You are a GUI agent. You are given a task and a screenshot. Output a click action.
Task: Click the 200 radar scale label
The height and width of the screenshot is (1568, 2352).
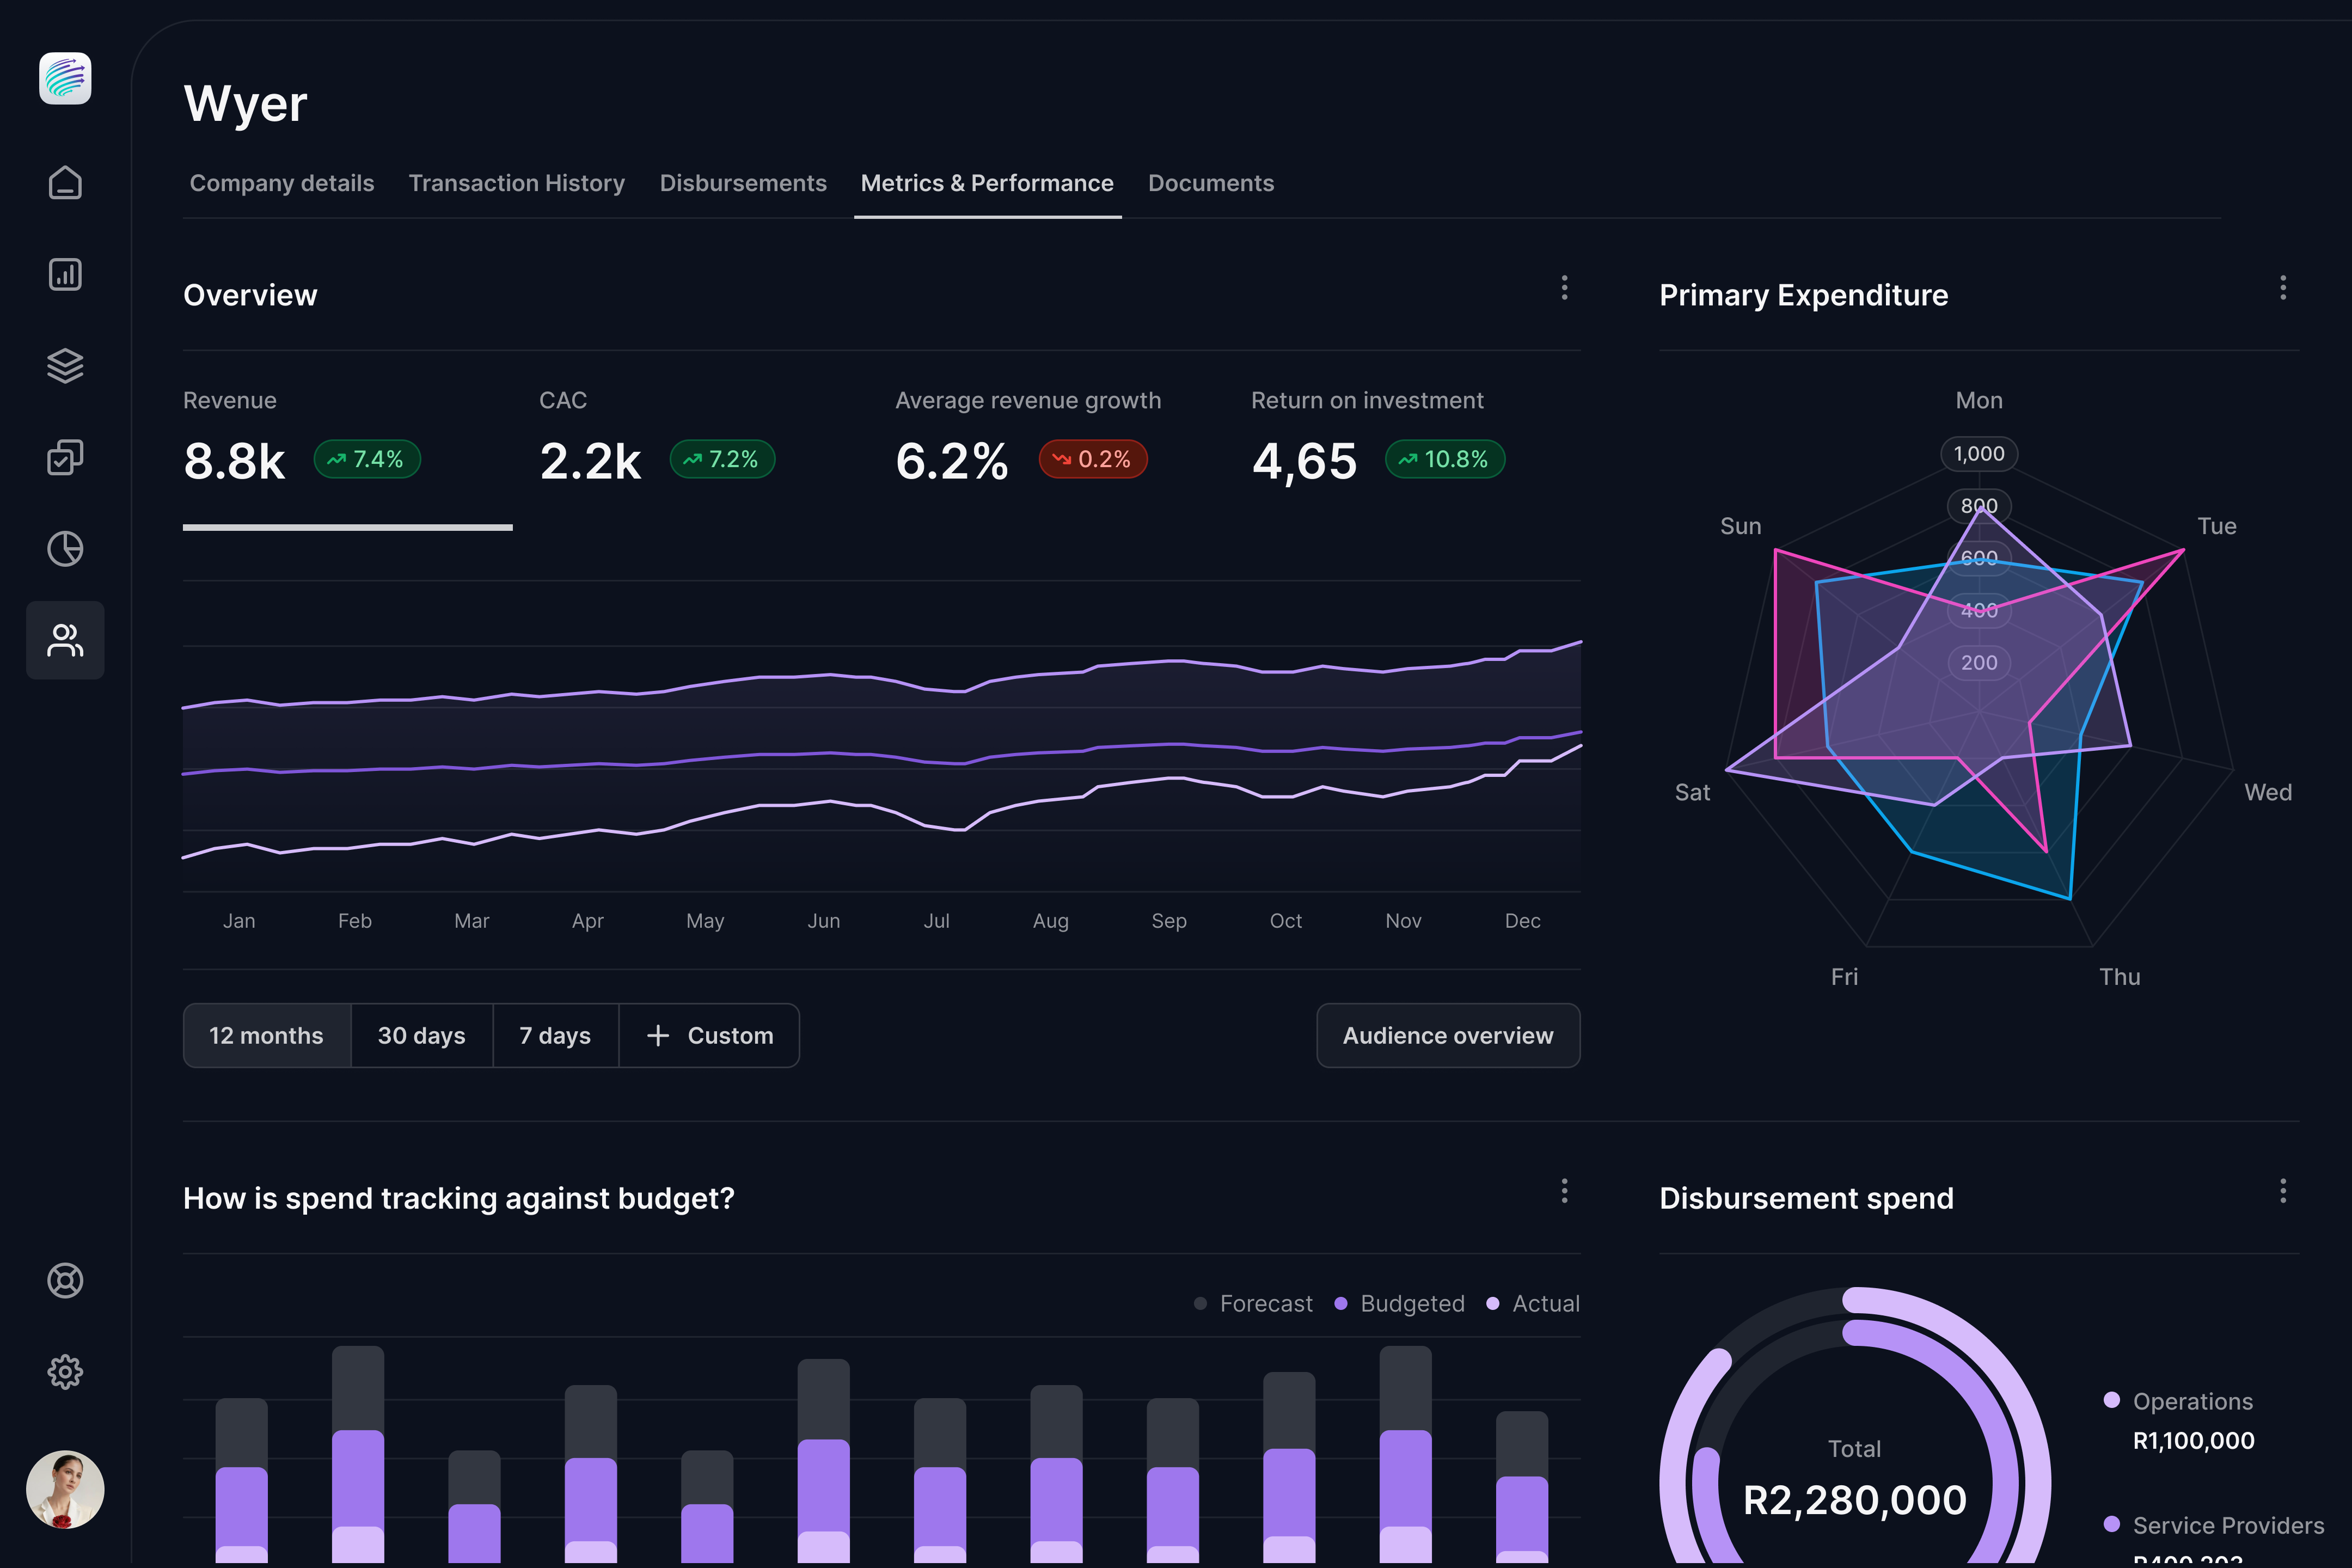click(x=1979, y=663)
